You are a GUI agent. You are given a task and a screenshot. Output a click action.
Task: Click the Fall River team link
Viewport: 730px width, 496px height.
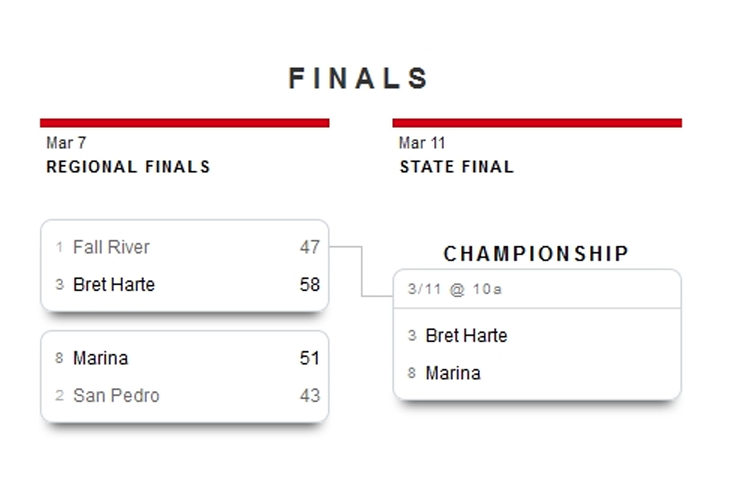coord(111,247)
